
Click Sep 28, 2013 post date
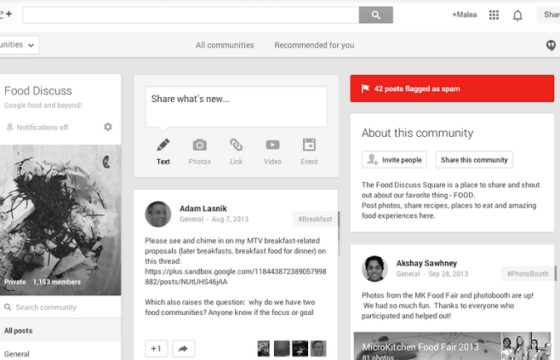[x=448, y=274]
